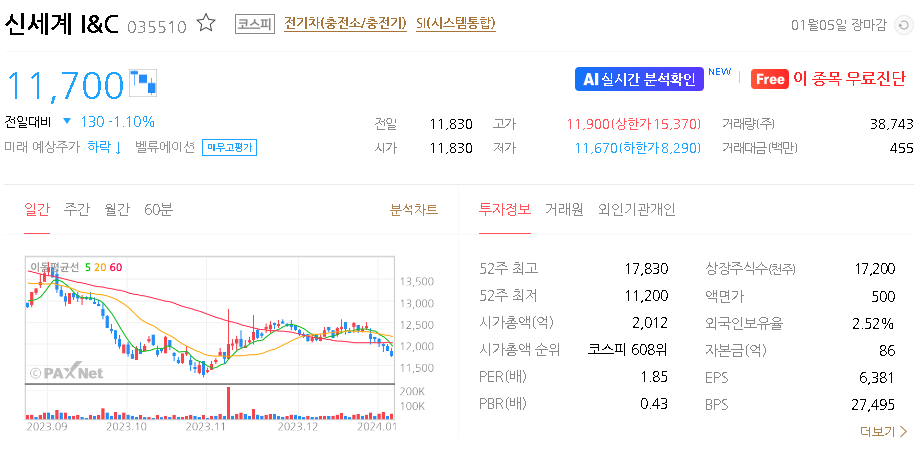Screen dimensions: 914x457
Task: Click the 시가 price label
Action: tap(385, 148)
